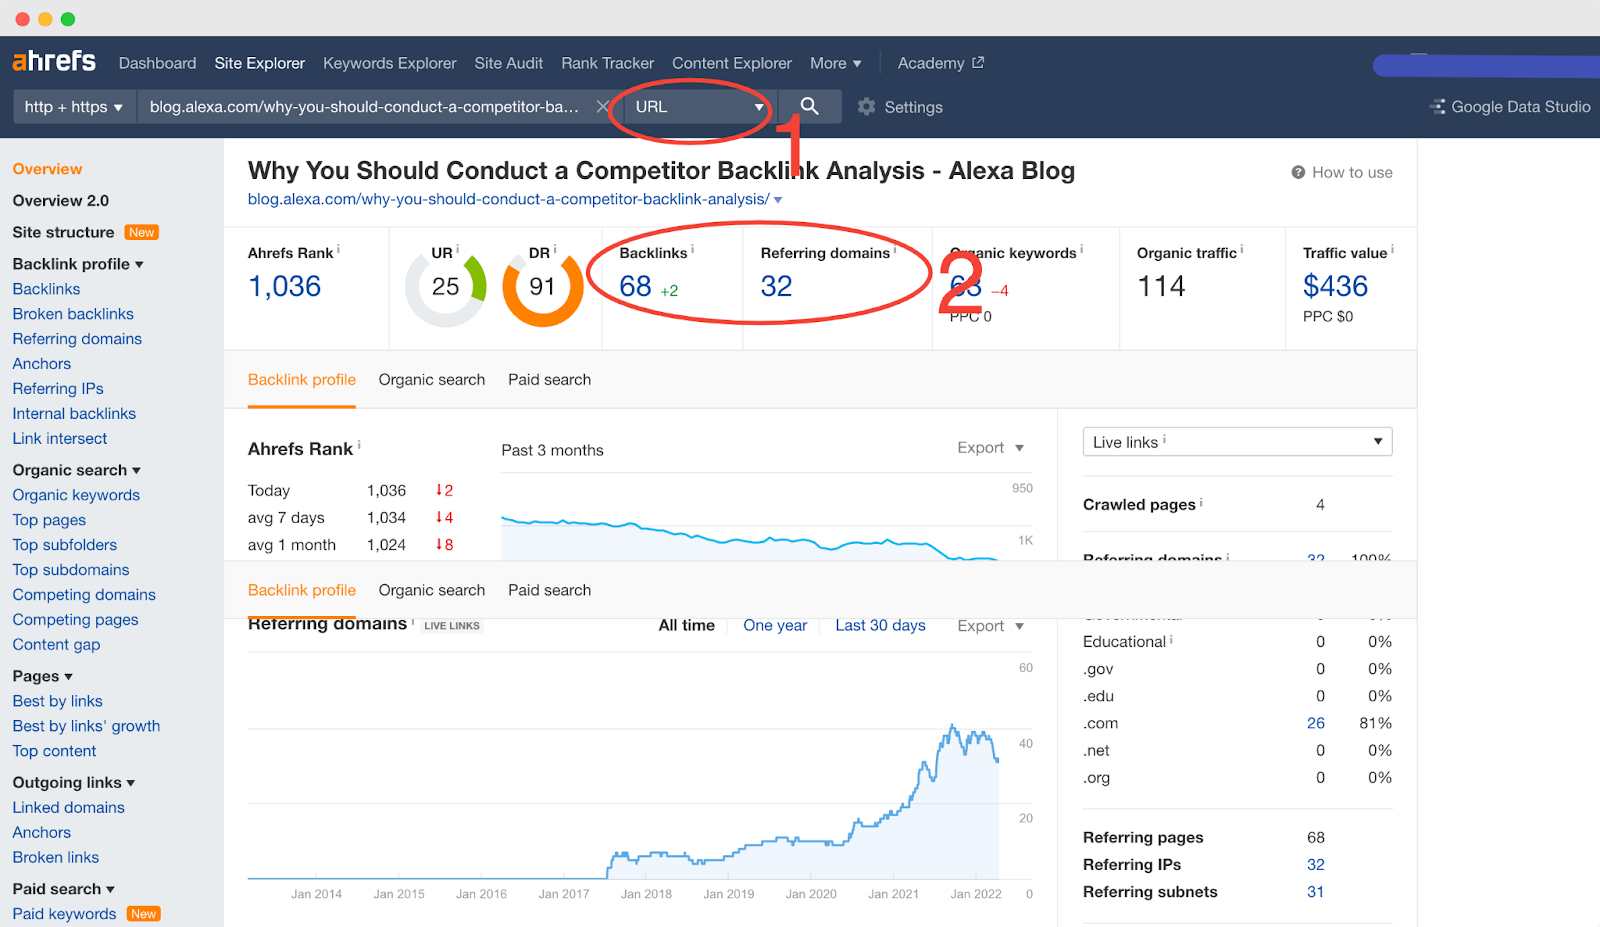Open Competing domains report
This screenshot has height=927, width=1600.
point(84,595)
